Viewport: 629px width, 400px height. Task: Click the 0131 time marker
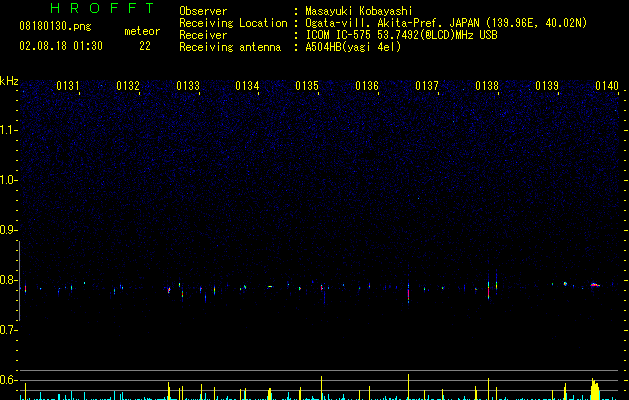68,86
